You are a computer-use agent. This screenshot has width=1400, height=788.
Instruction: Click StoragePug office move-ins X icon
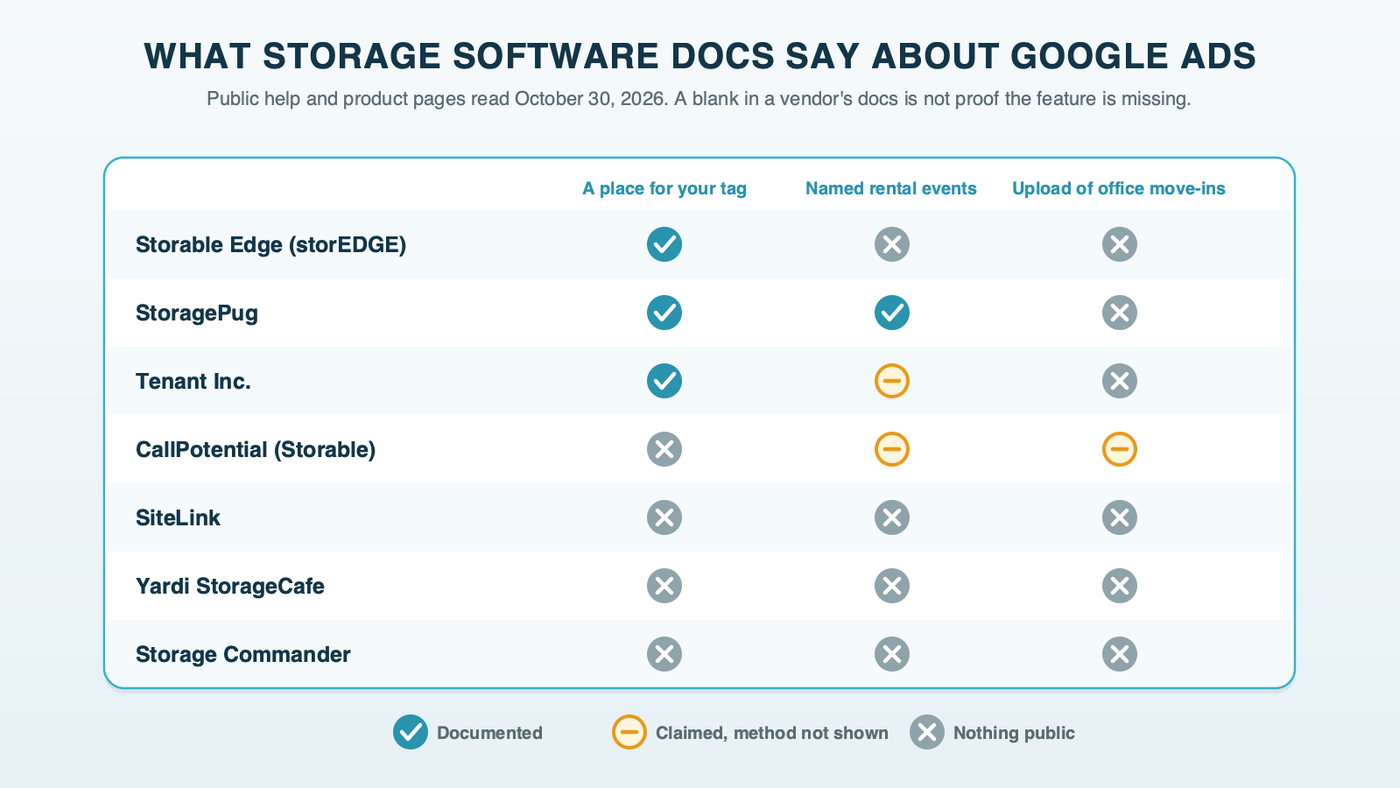click(1120, 313)
